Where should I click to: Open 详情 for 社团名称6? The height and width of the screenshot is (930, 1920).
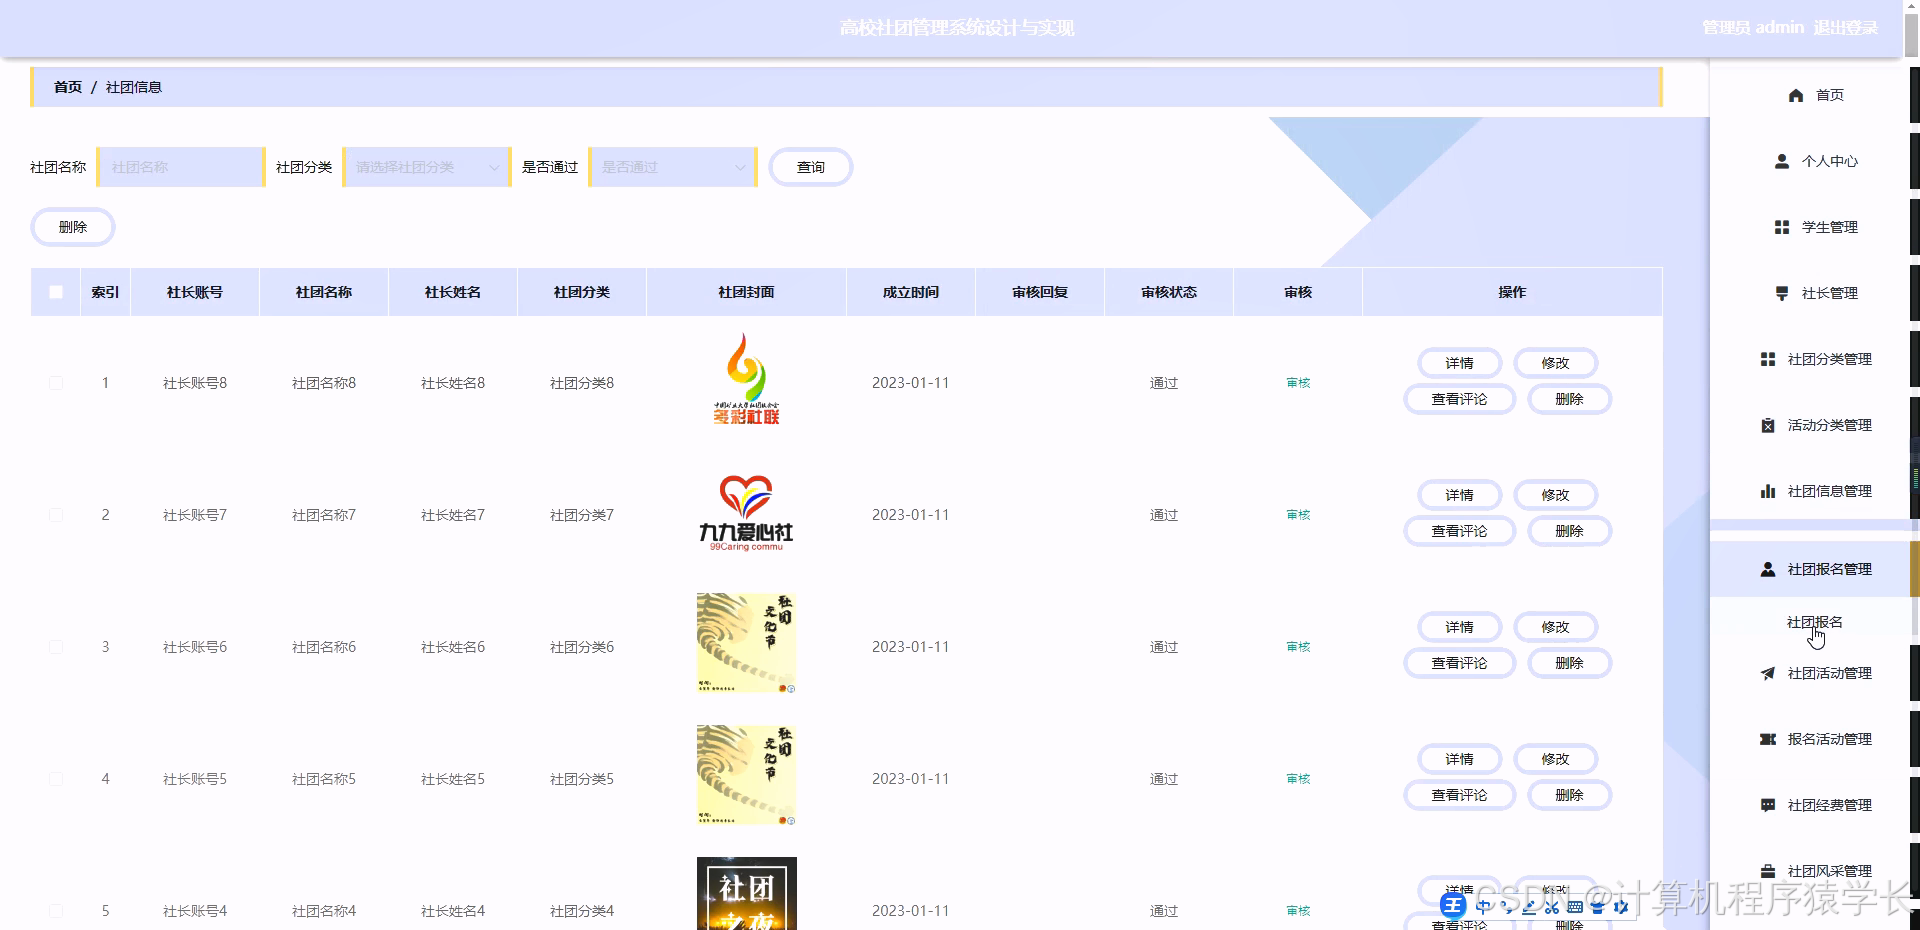click(1459, 627)
